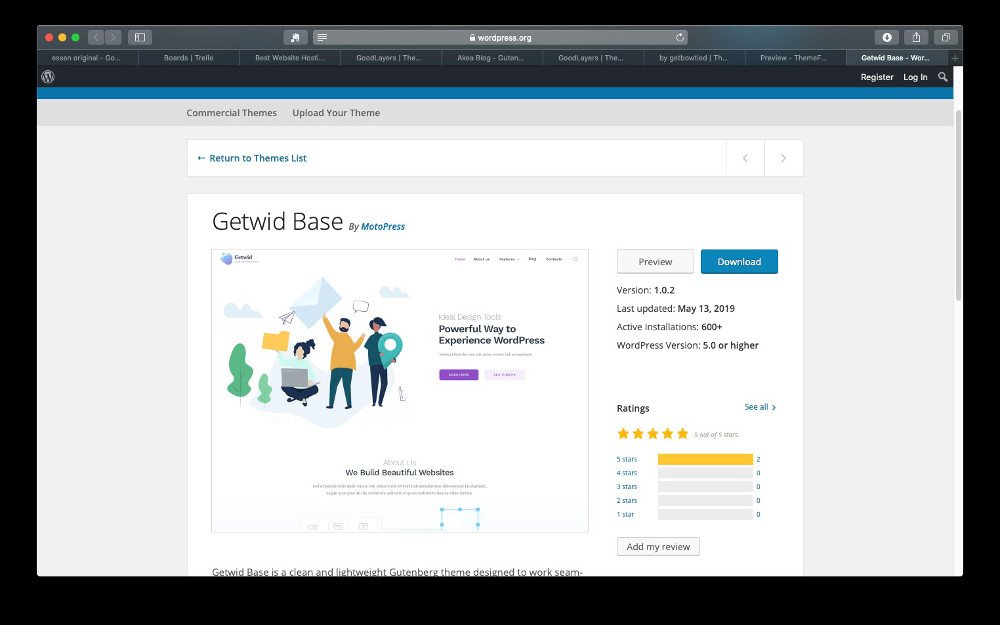Click the Preview button
This screenshot has height=625, width=1000.
655,261
